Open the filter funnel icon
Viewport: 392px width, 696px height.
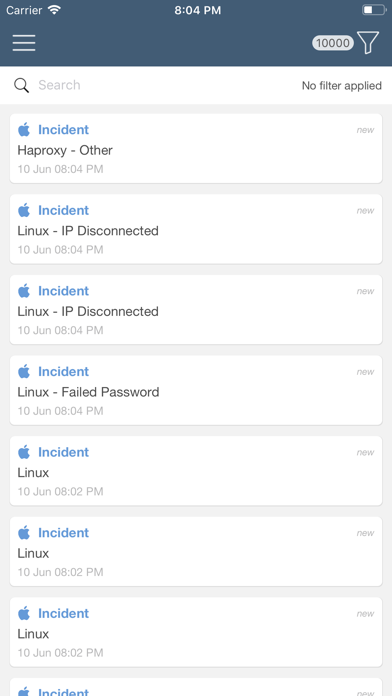pos(368,43)
